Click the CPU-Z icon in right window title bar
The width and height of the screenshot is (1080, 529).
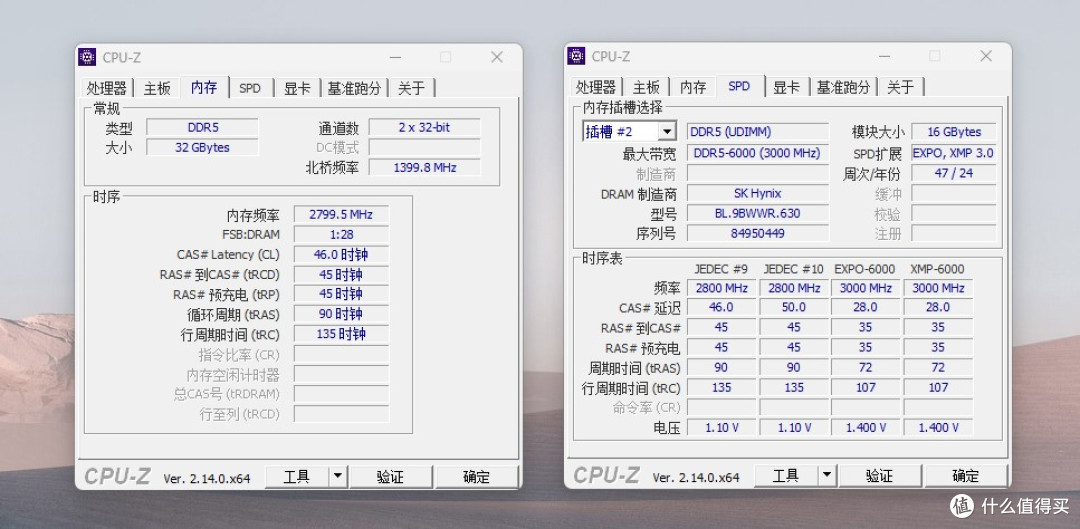[576, 56]
